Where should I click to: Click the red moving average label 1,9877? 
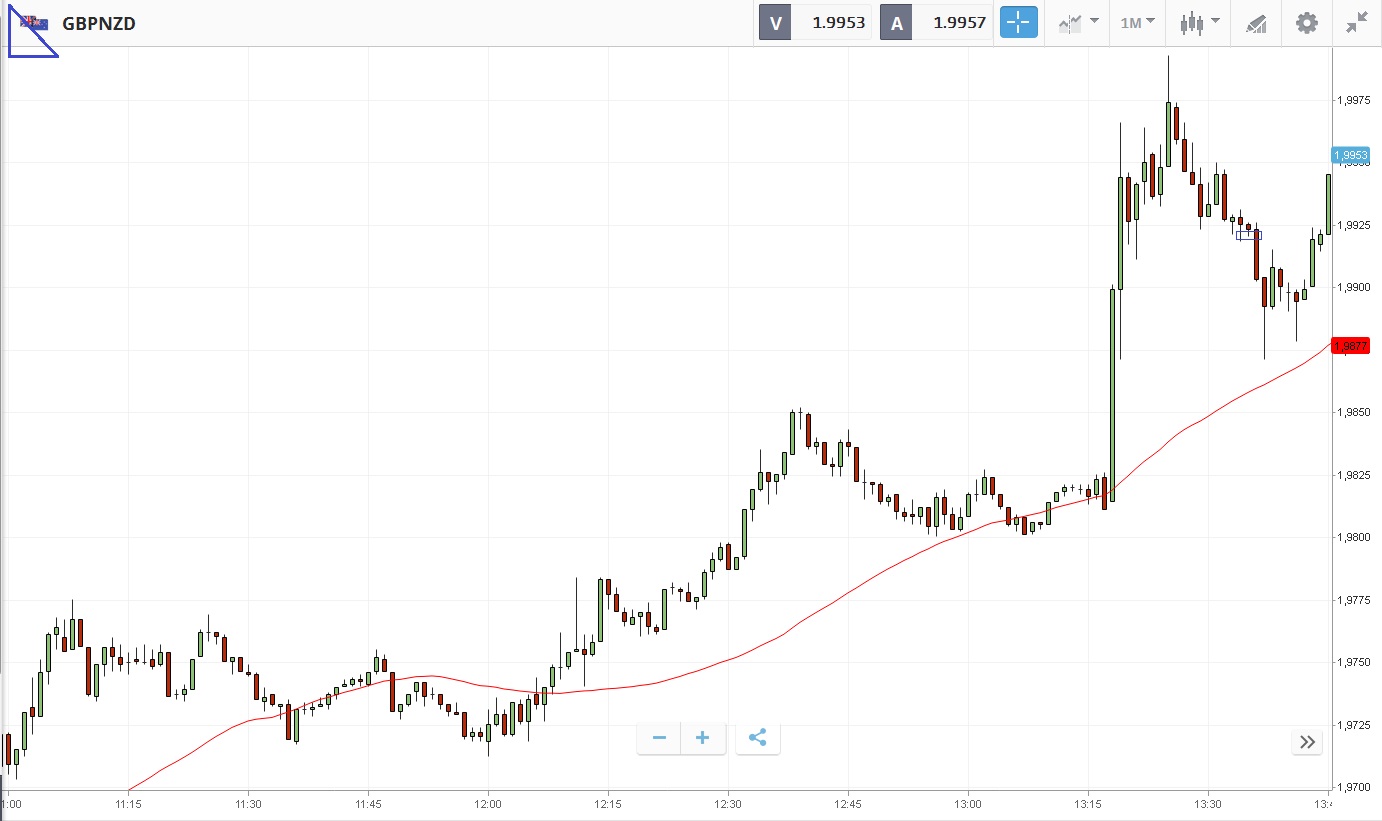coord(1349,346)
